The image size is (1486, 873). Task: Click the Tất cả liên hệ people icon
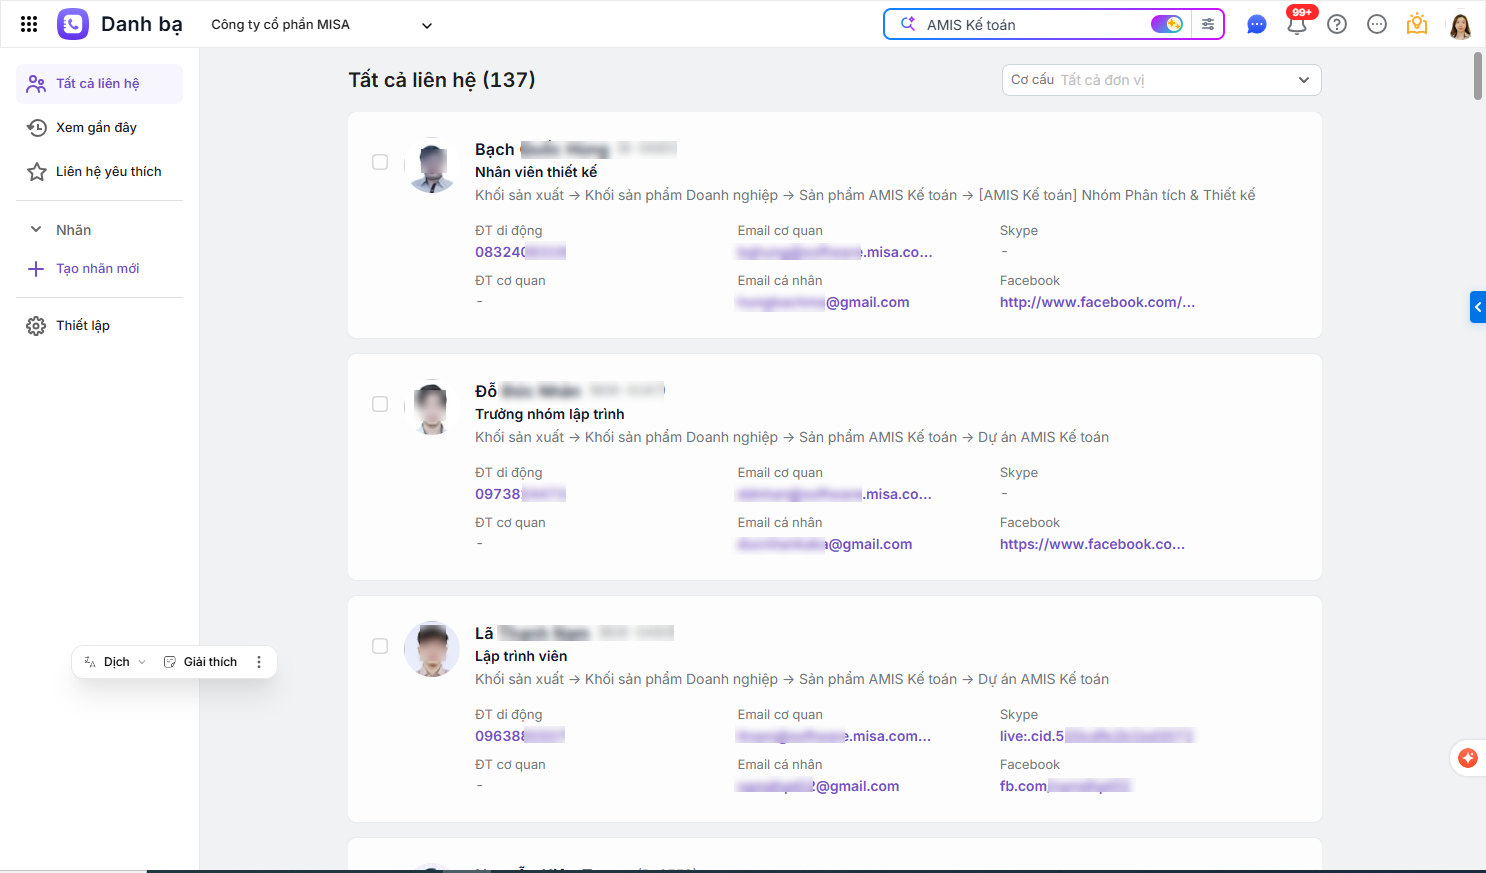36,84
